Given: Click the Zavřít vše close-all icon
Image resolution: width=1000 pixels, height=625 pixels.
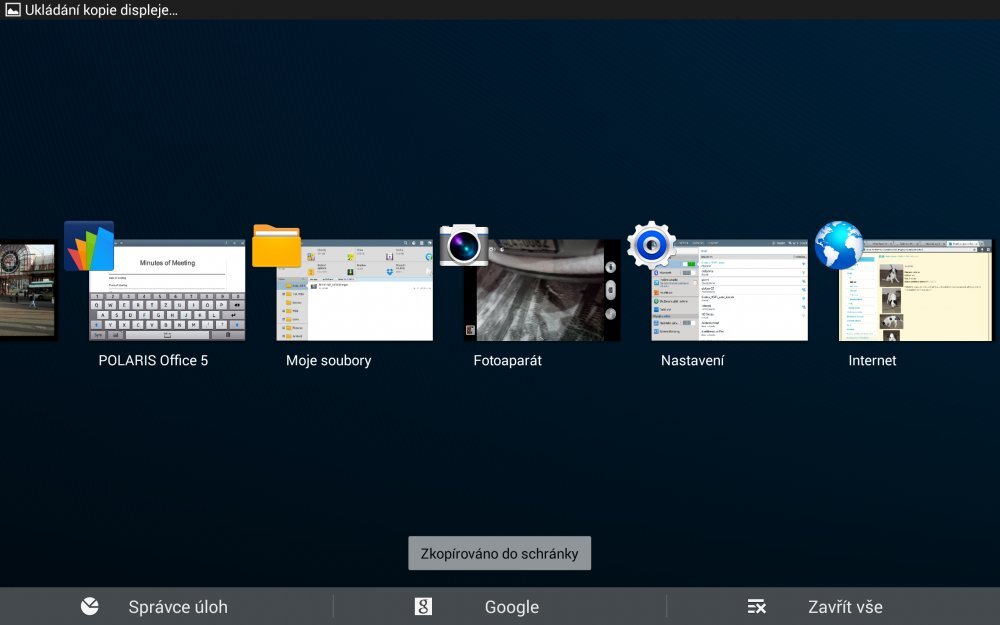Looking at the screenshot, I should [757, 606].
